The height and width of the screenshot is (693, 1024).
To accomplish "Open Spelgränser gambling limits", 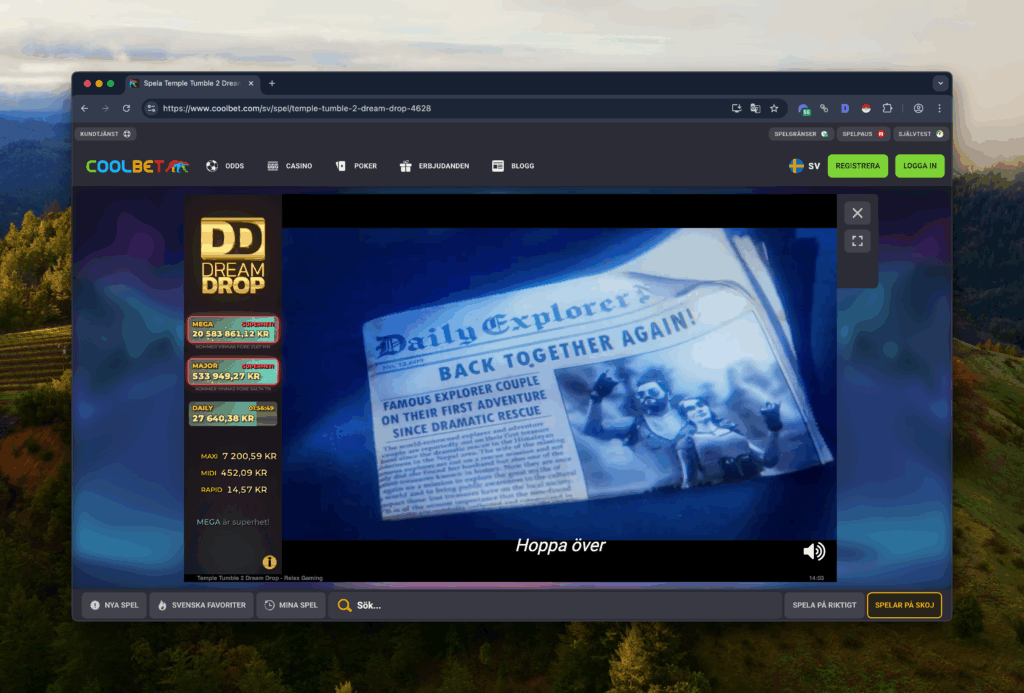I will point(801,134).
